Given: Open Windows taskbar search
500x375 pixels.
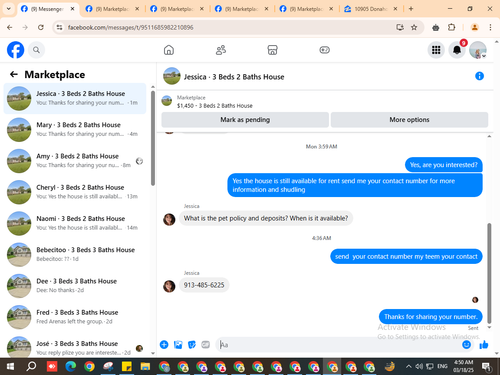Looking at the screenshot, I should click(31, 367).
